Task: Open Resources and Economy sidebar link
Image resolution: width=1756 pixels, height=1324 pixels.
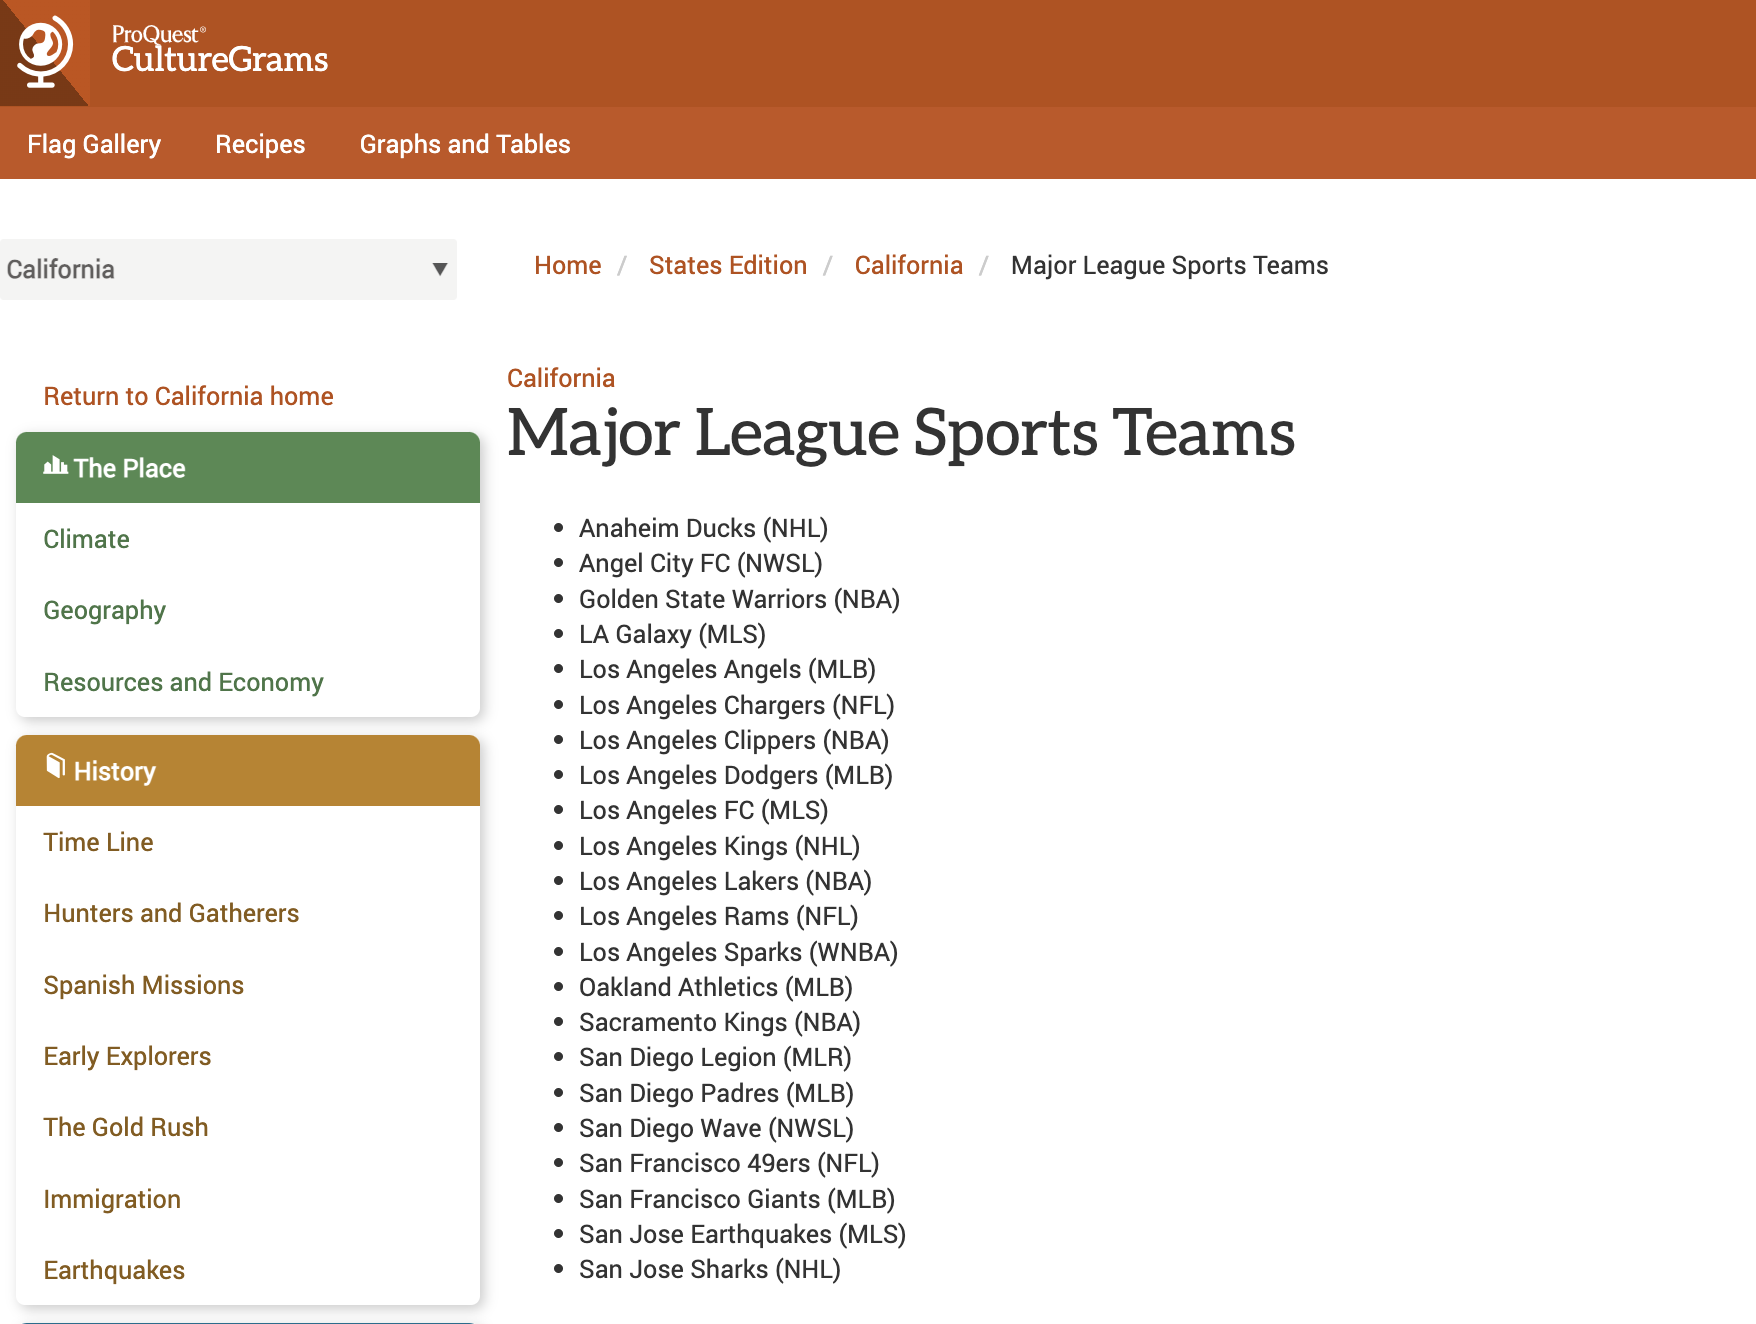Action: [184, 682]
